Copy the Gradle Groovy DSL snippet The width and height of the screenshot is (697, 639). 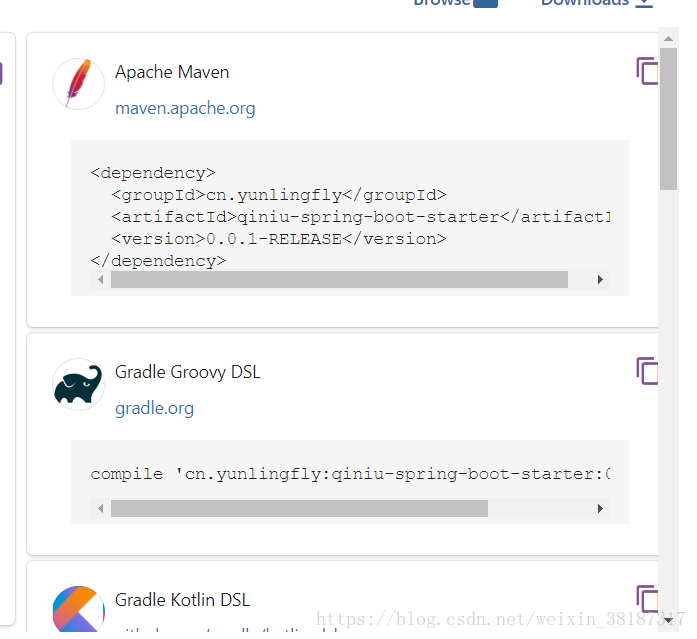click(647, 371)
